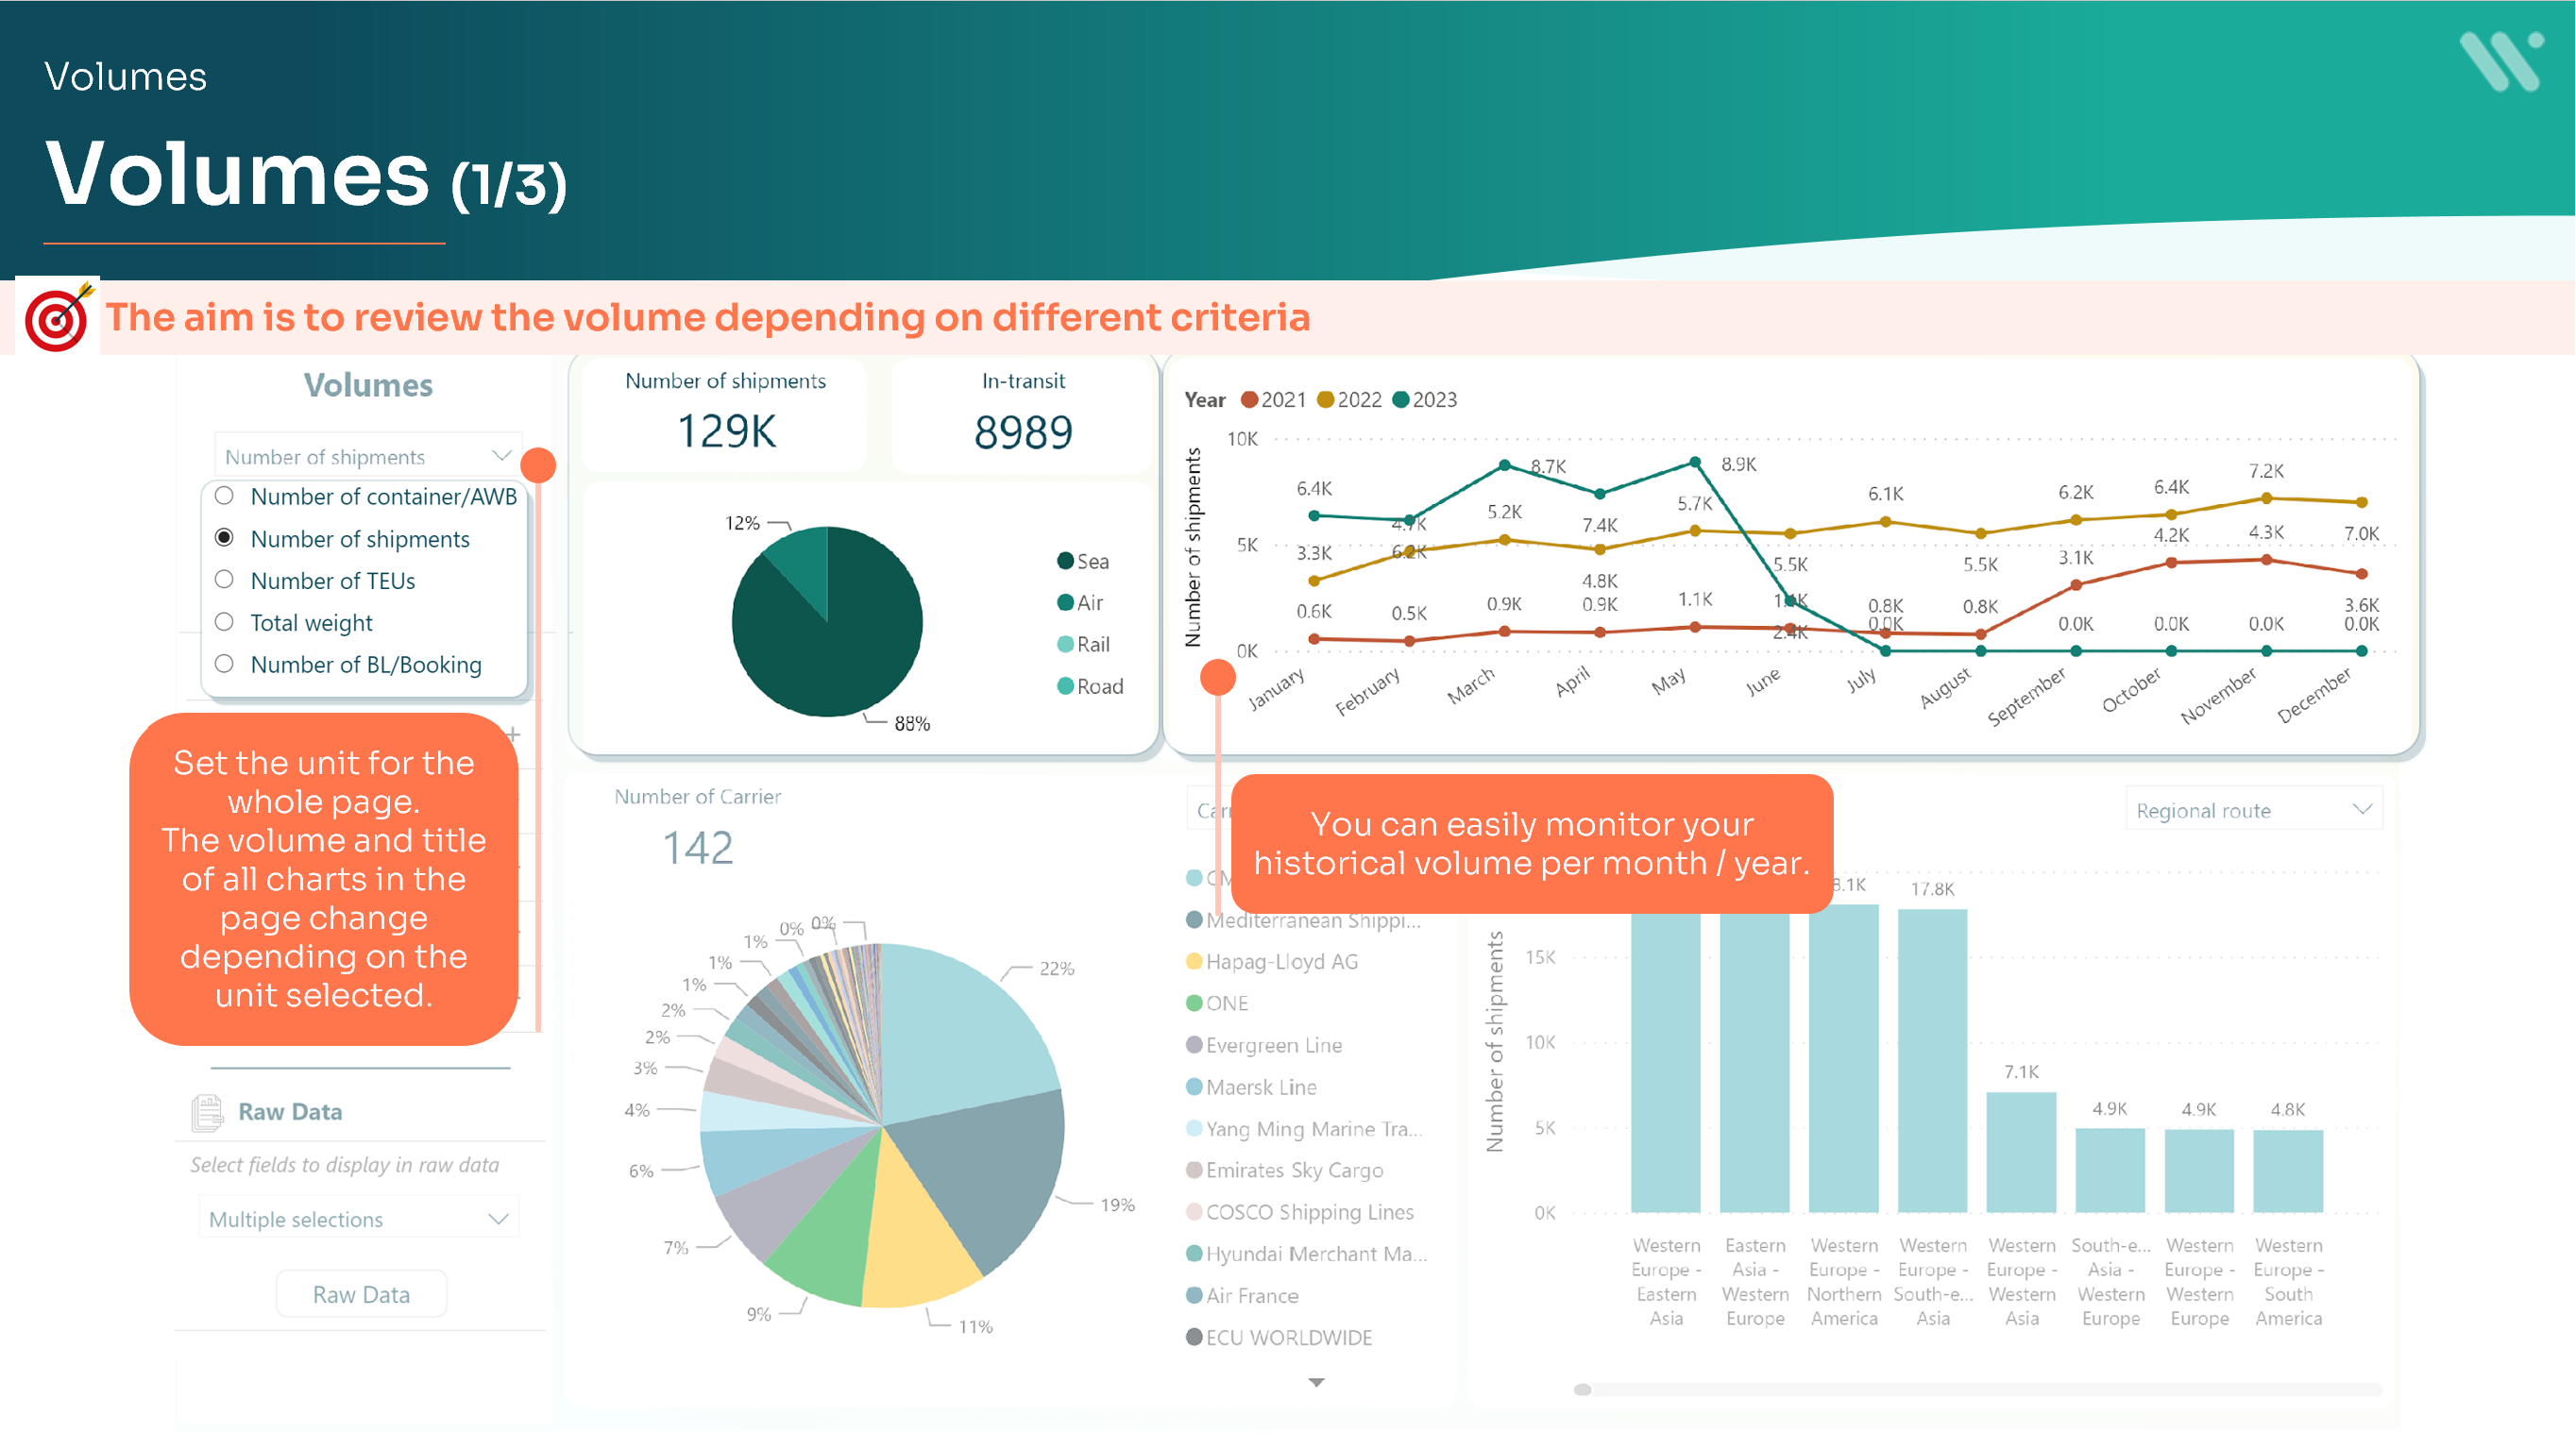The width and height of the screenshot is (2576, 1450).
Task: Open the Multiple selections dropdown
Action: (x=498, y=1219)
